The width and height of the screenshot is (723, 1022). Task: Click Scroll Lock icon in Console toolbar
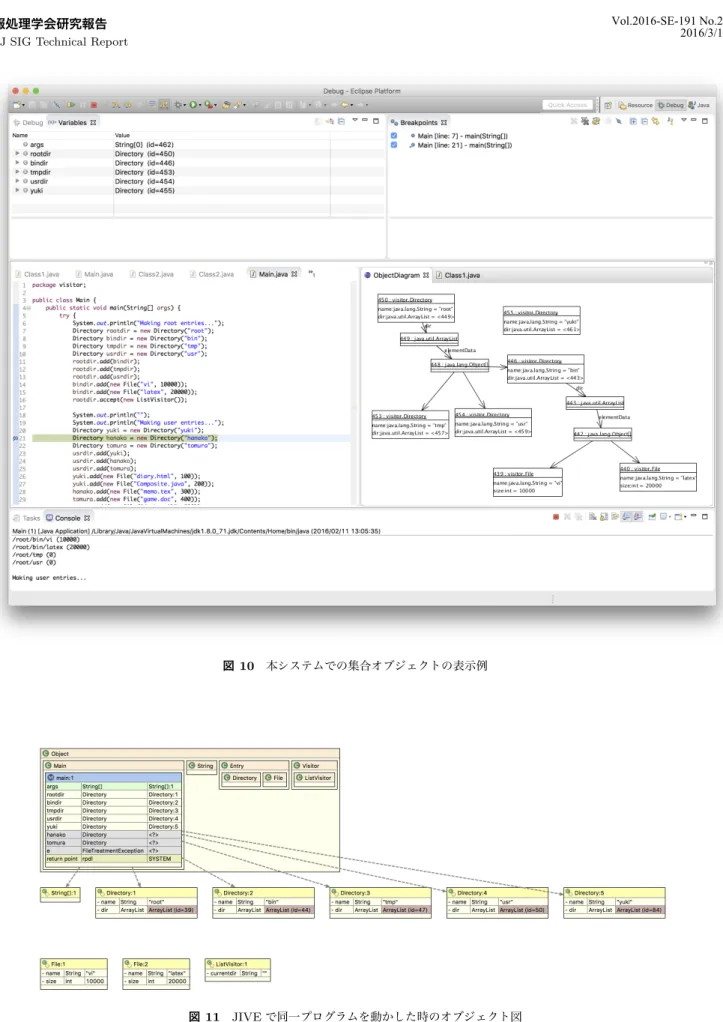coord(604,516)
